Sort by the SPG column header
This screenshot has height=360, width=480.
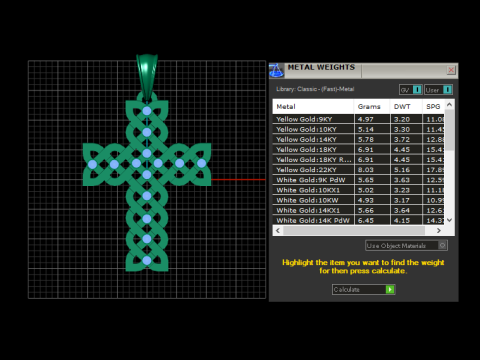(433, 107)
